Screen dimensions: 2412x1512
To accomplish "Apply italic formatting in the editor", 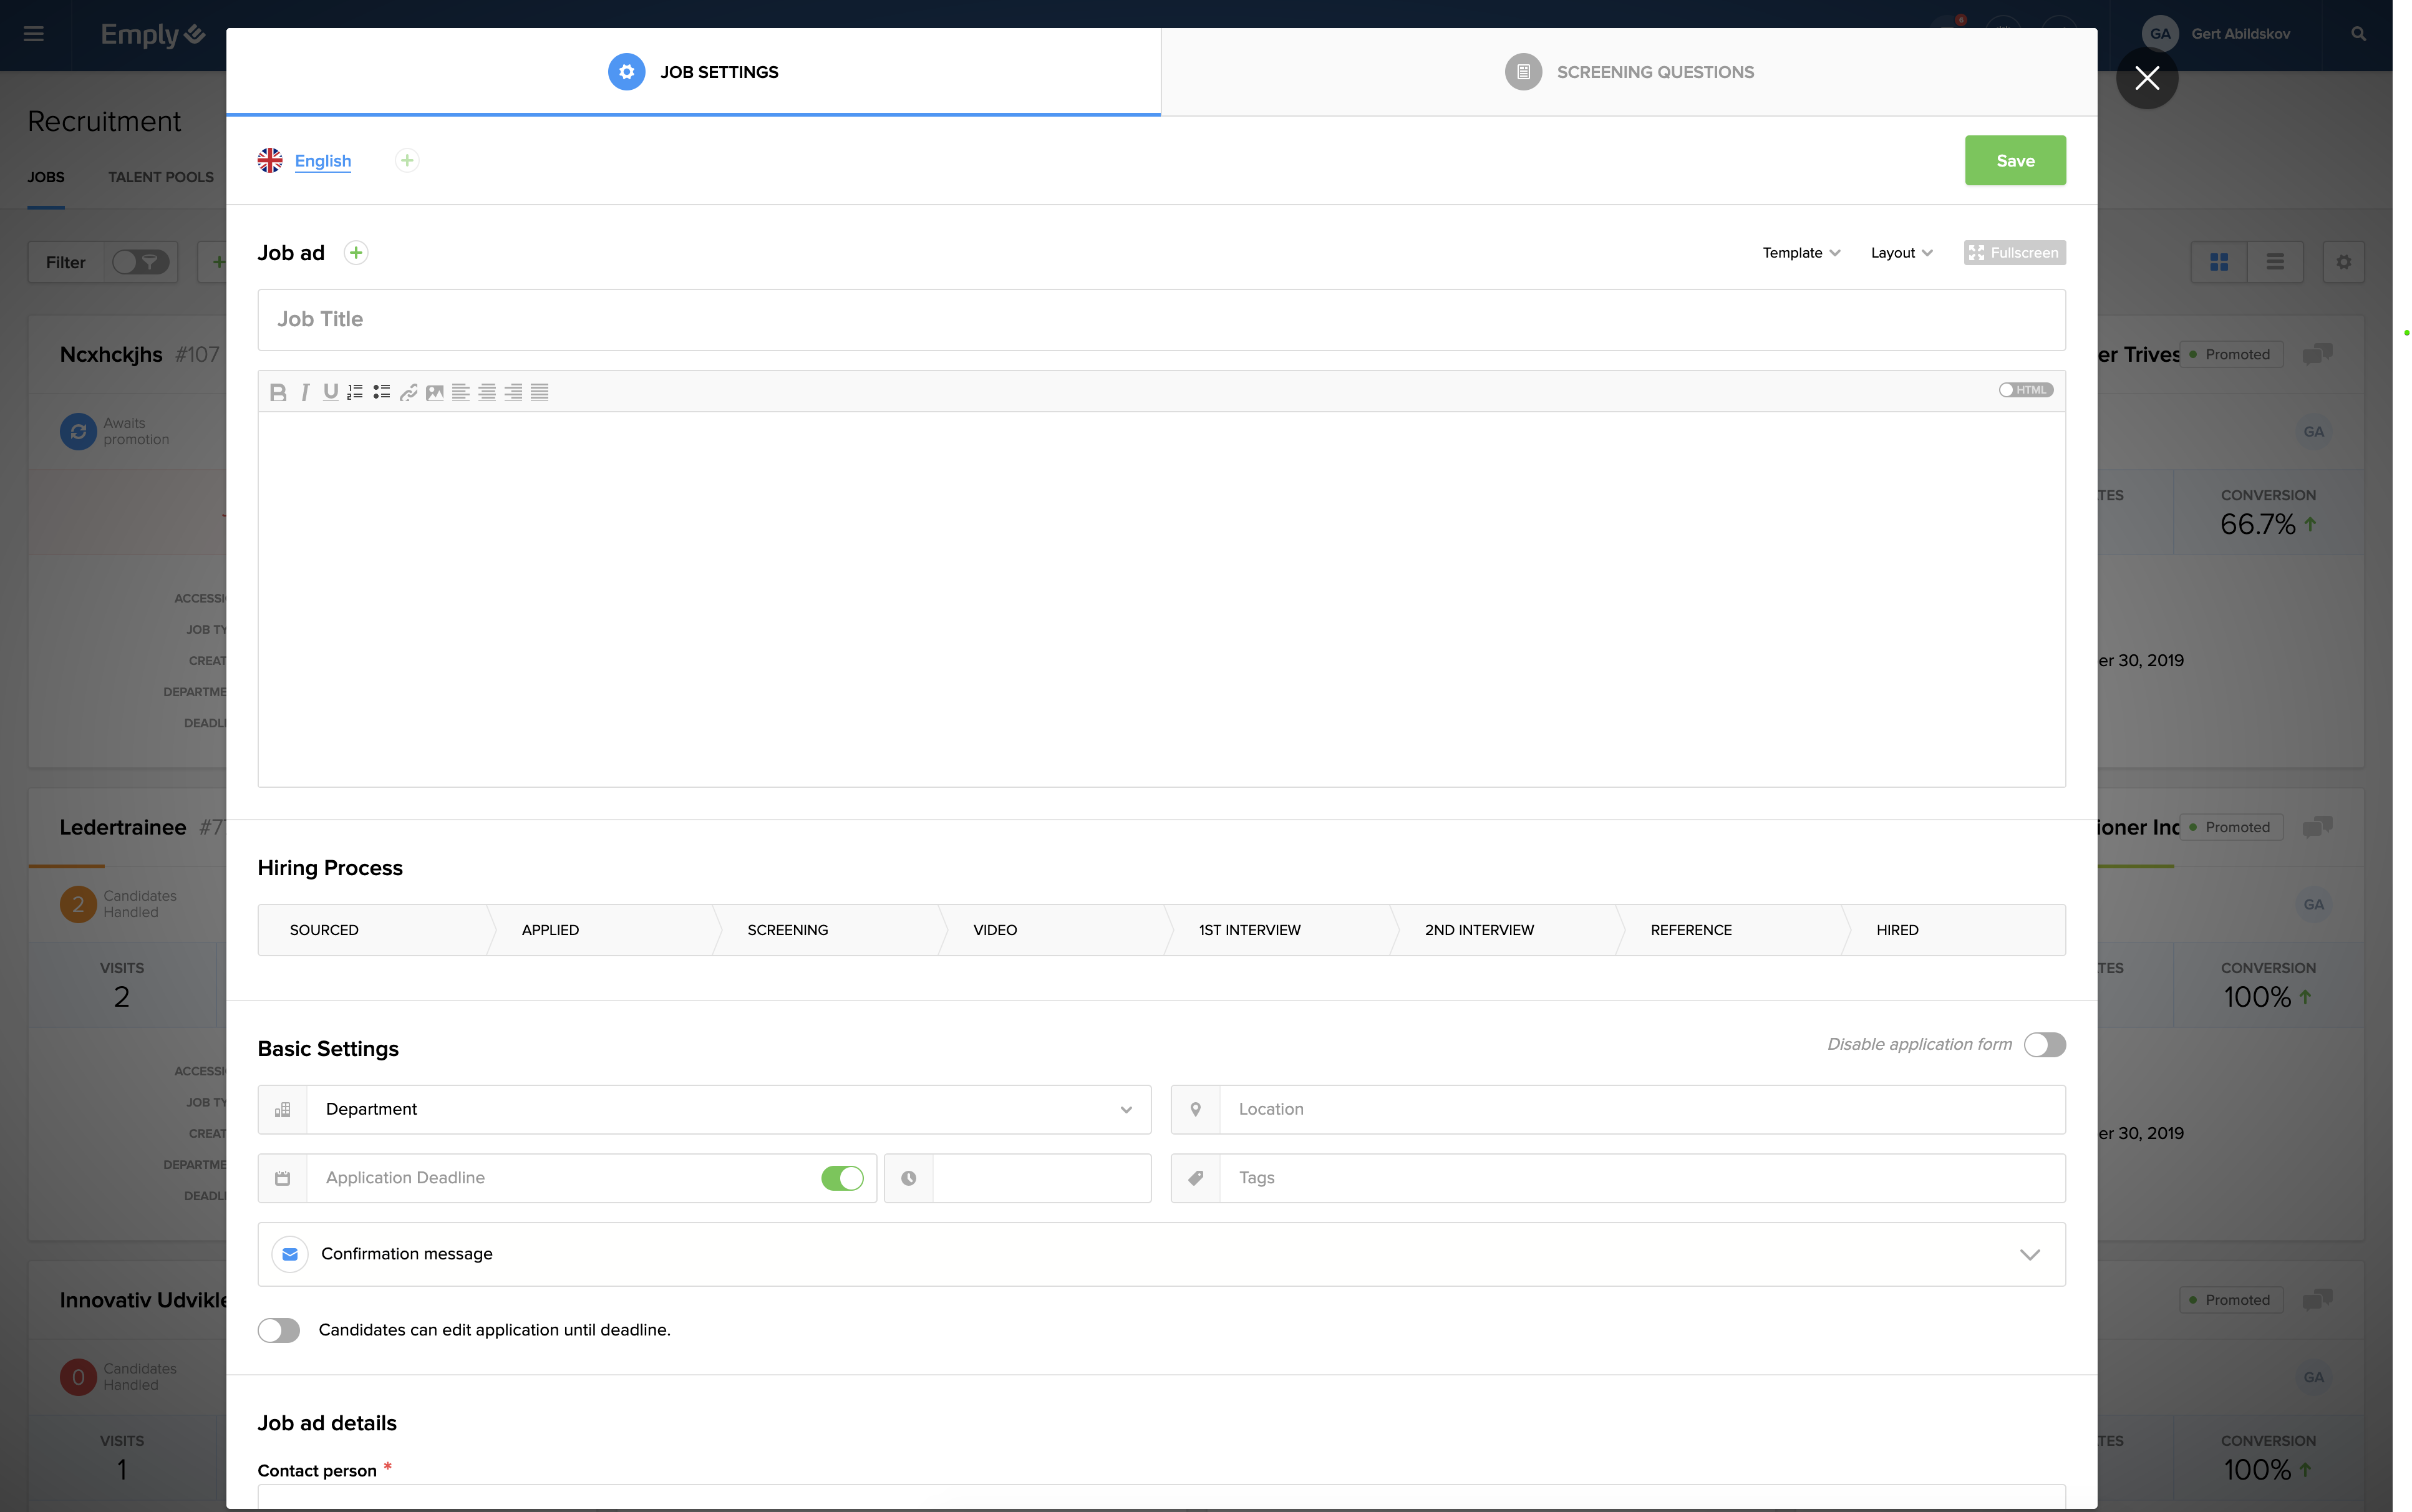I will 305,392.
